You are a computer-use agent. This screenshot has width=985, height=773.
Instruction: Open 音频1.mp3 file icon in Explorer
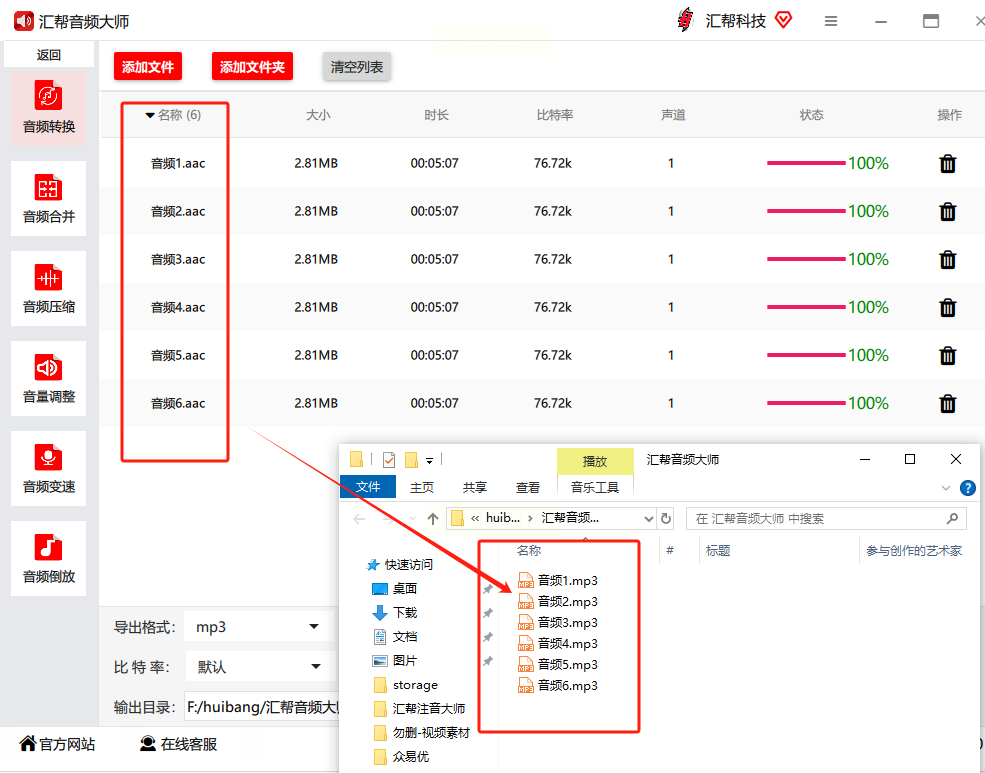click(x=526, y=580)
